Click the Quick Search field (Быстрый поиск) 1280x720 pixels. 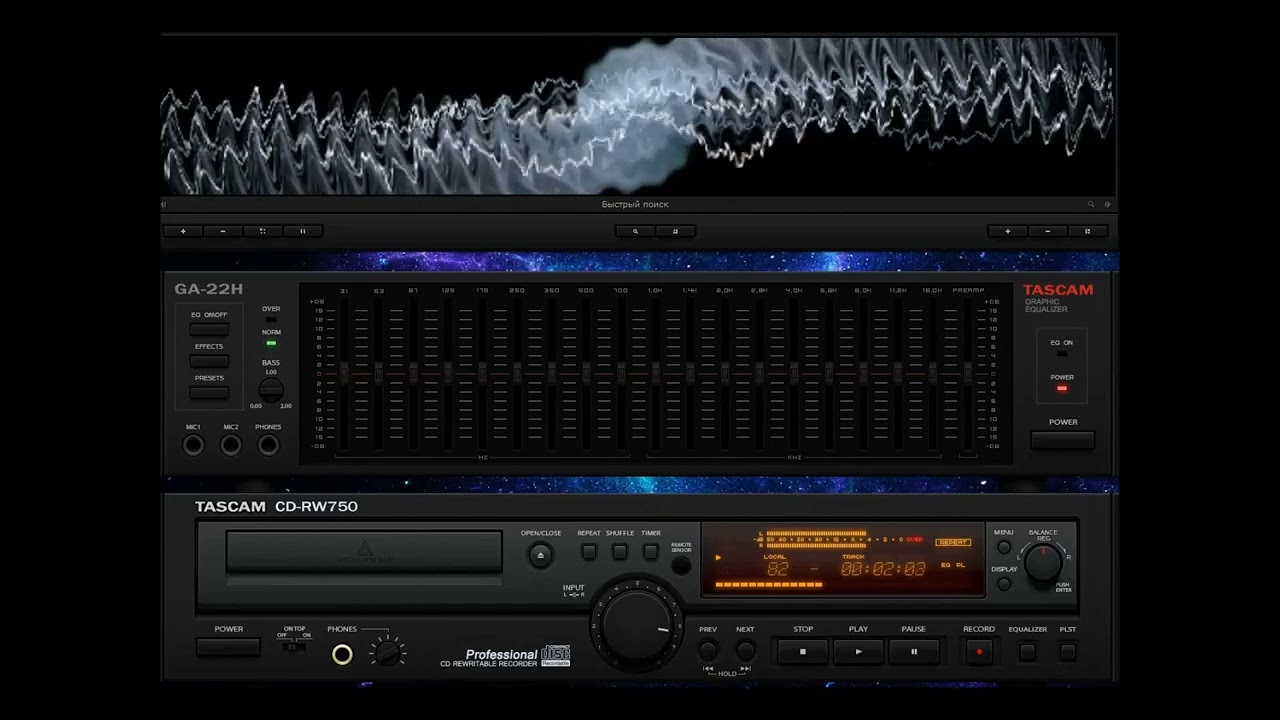(x=635, y=204)
